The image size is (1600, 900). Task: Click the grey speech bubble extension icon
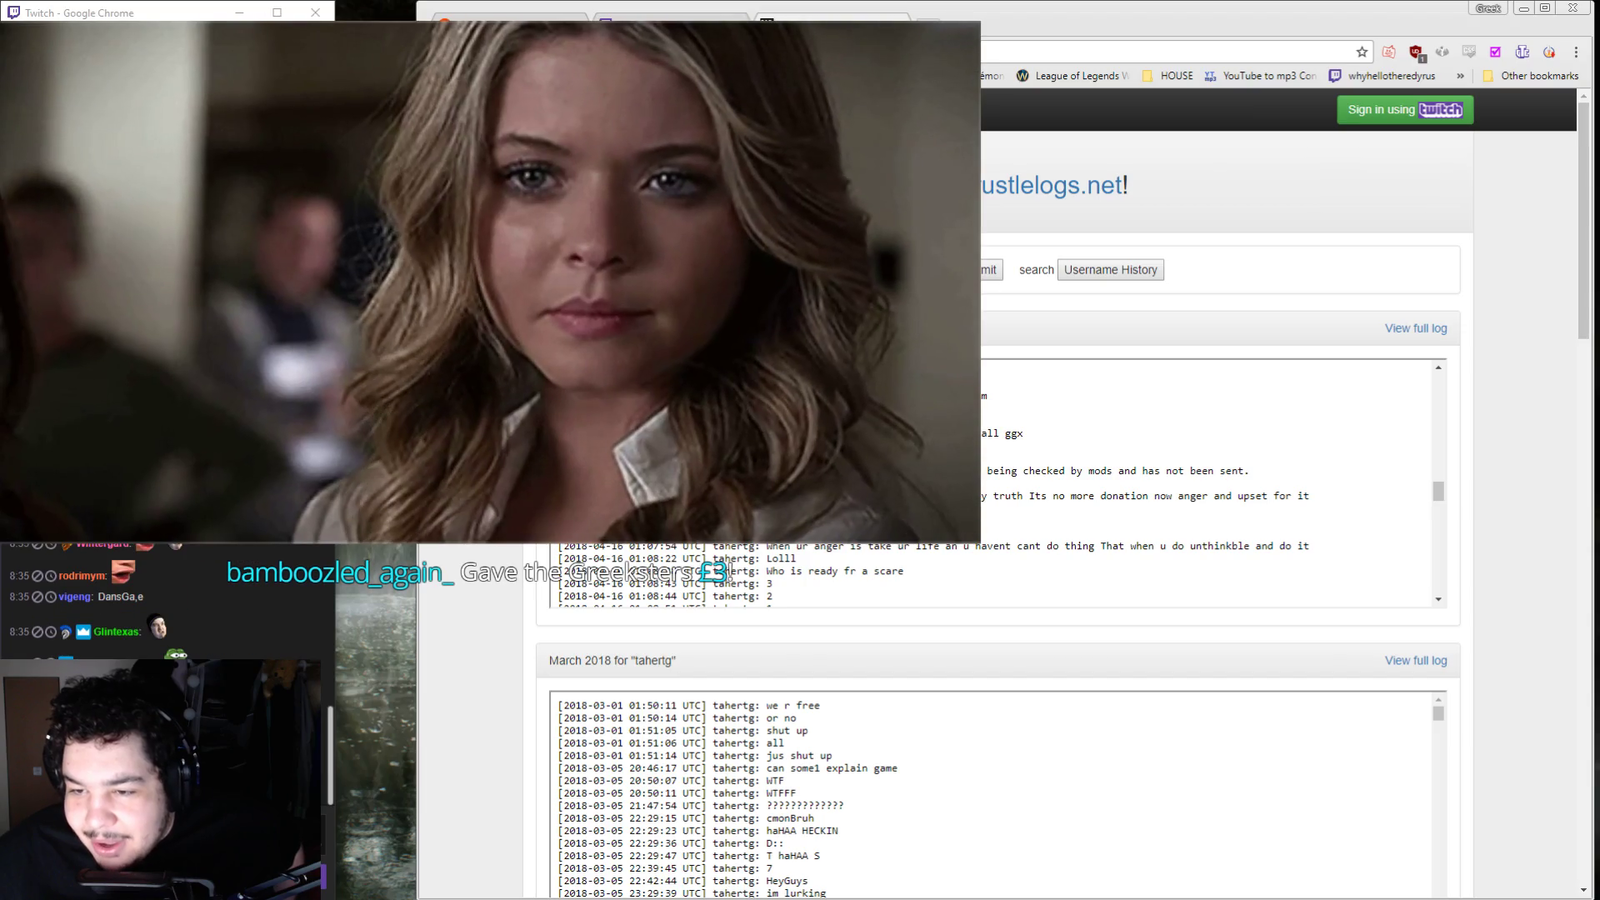point(1469,52)
